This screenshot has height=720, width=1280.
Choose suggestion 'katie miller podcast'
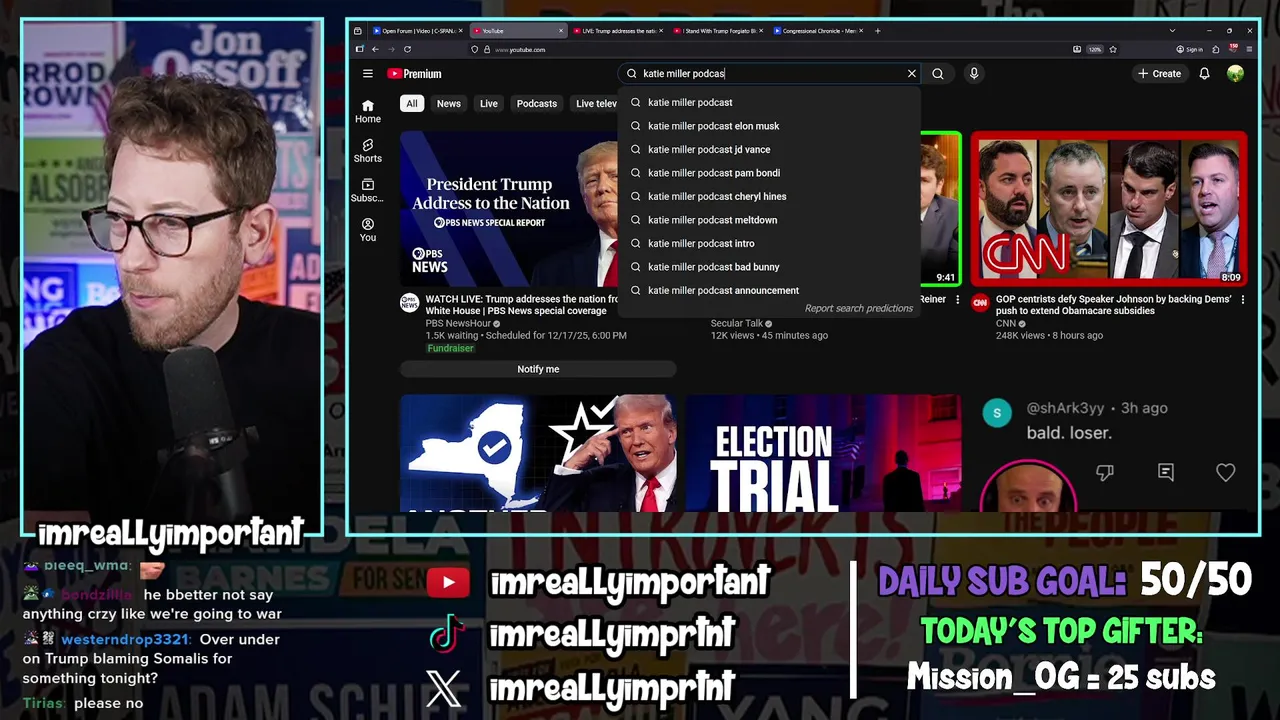click(x=768, y=102)
